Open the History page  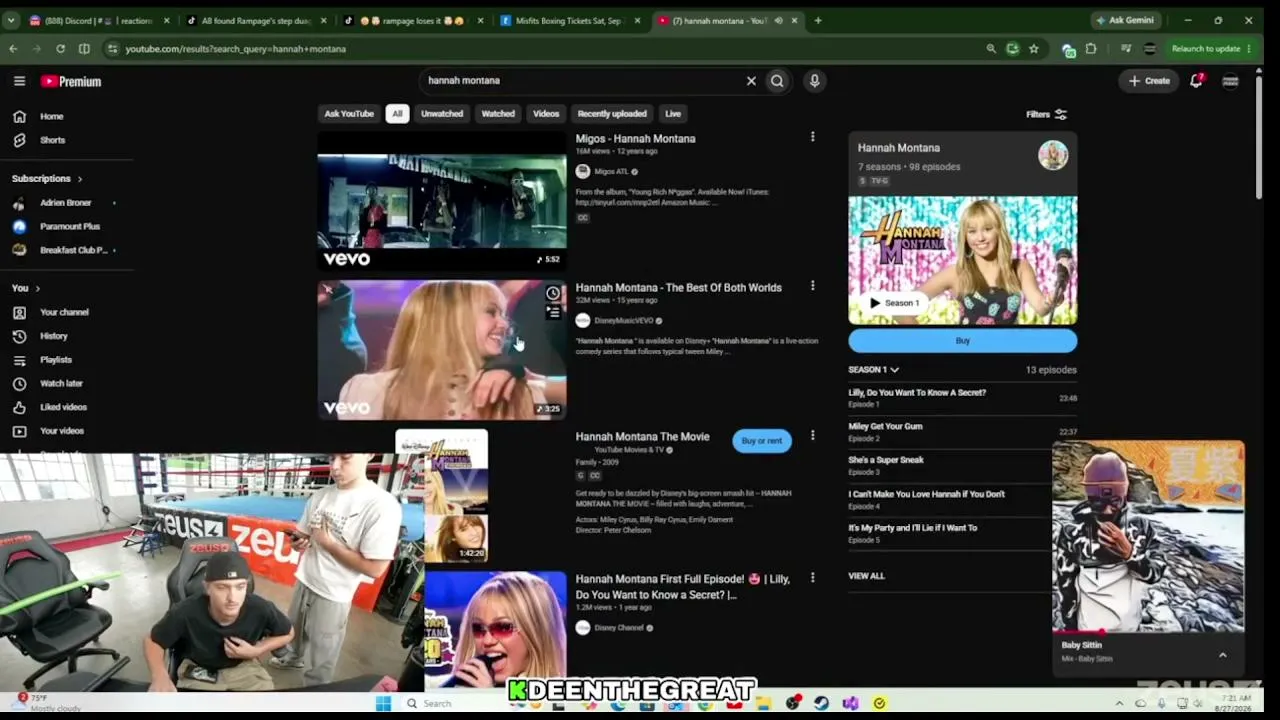pyautogui.click(x=53, y=336)
